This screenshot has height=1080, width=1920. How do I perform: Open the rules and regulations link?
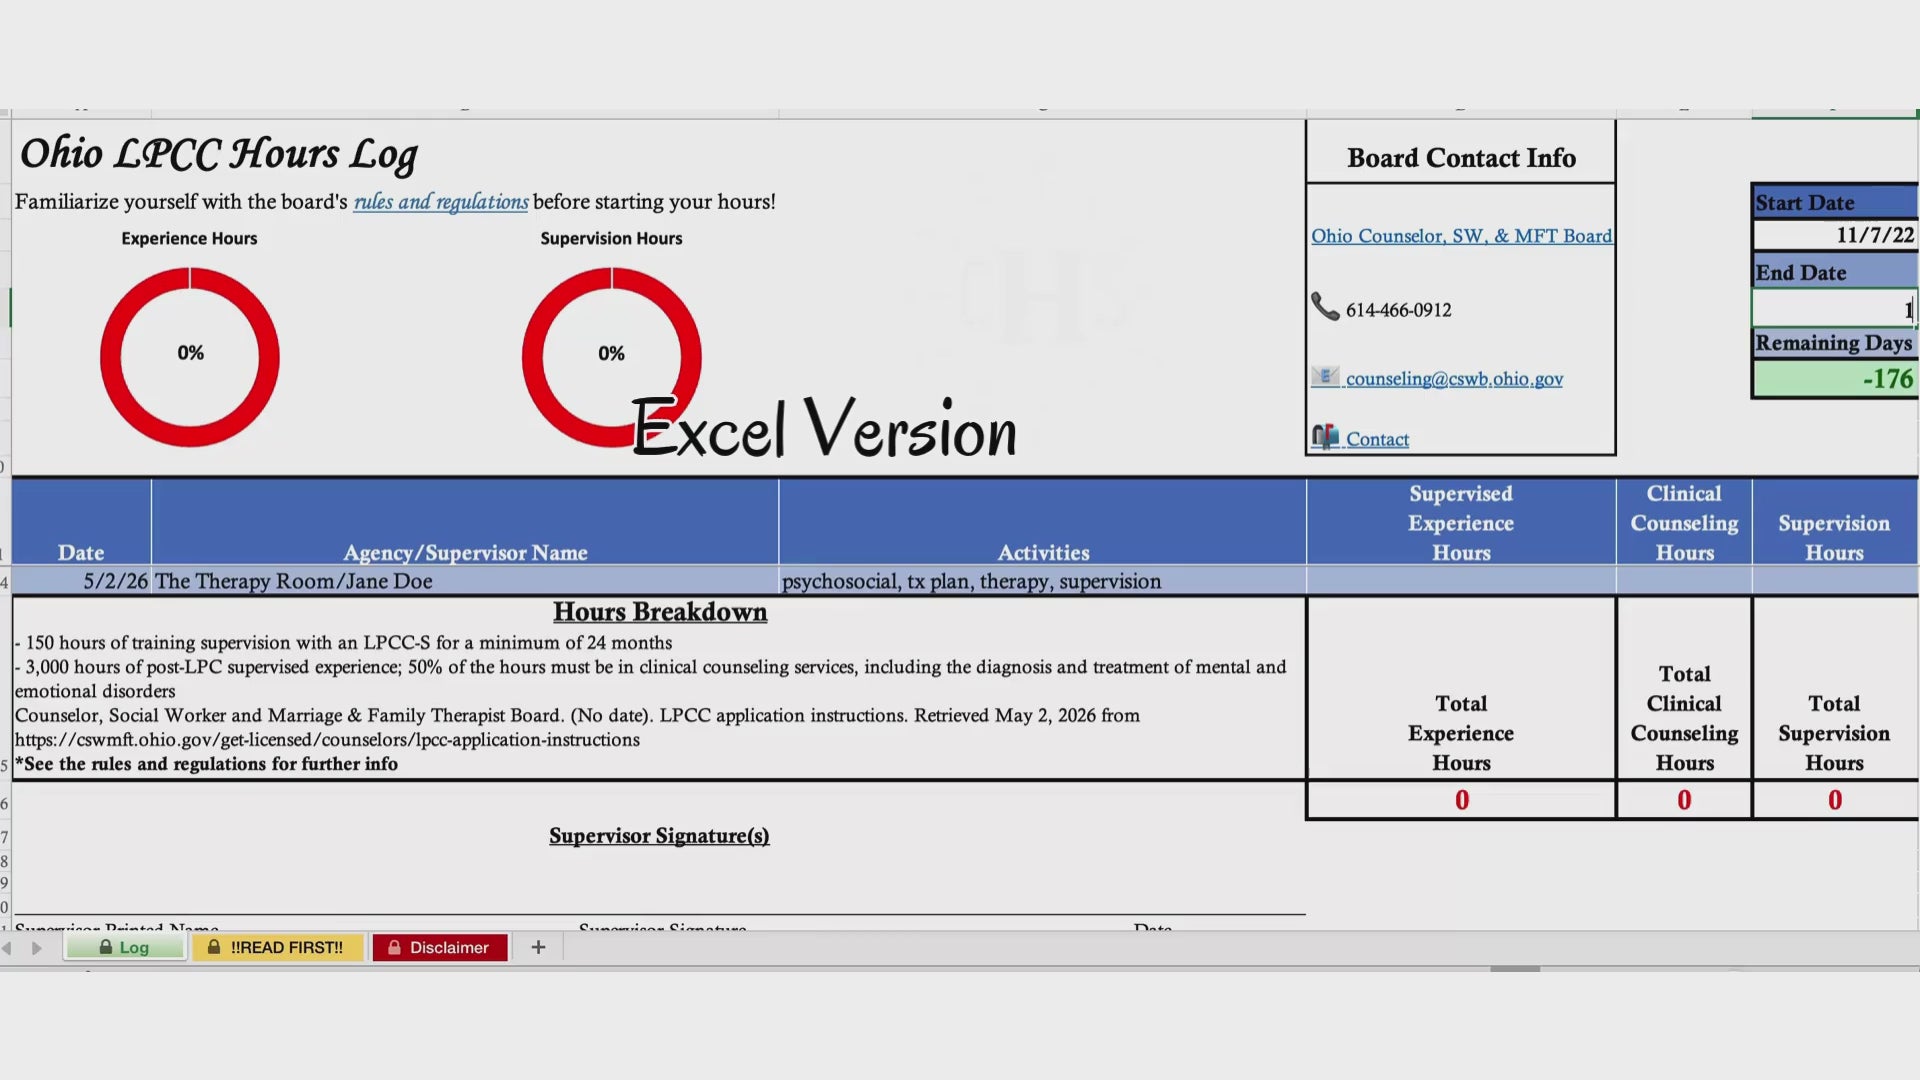[441, 202]
